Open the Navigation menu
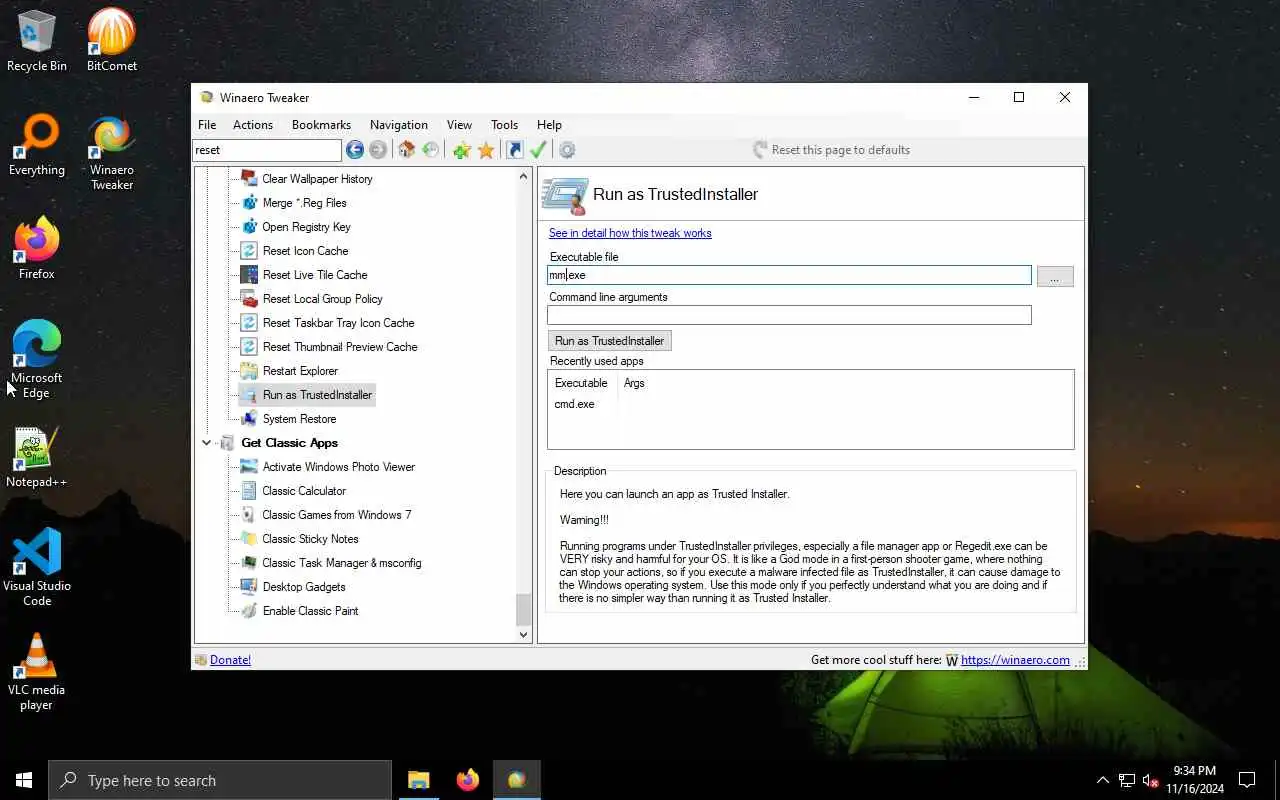Viewport: 1280px width, 800px height. coord(399,125)
